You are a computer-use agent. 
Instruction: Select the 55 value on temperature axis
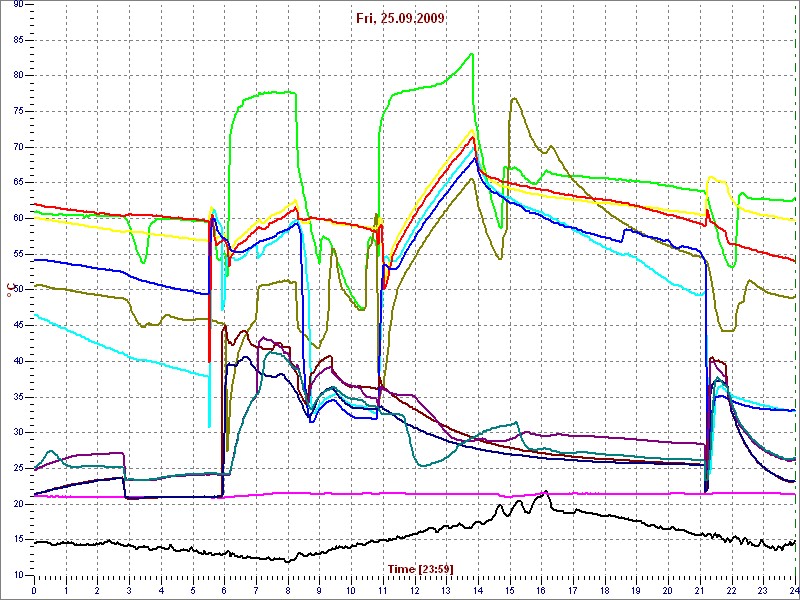point(17,254)
